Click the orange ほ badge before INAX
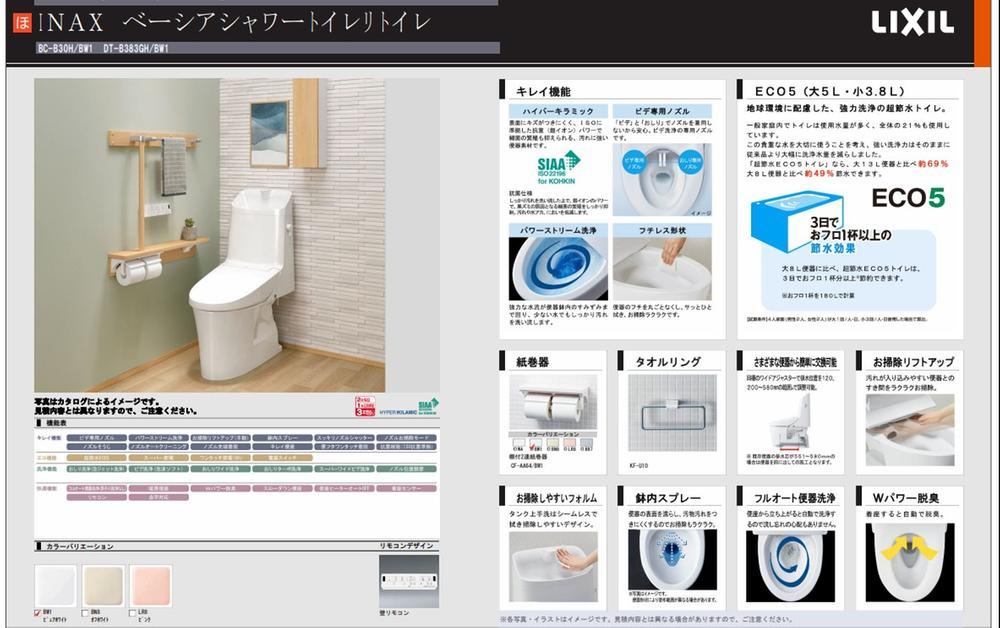This screenshot has height=628, width=1000. (22, 23)
